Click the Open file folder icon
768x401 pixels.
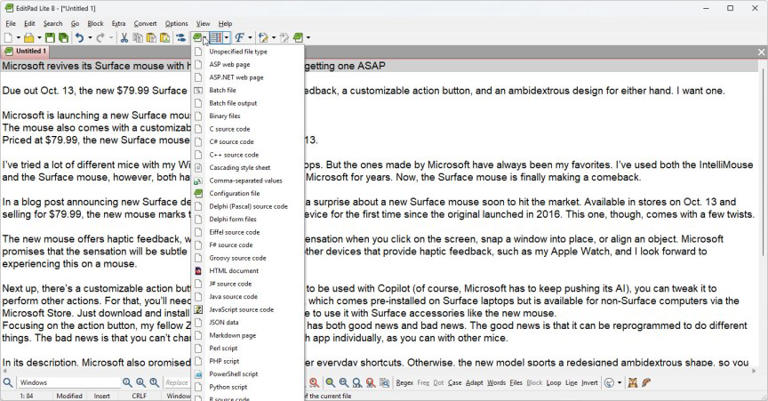click(29, 38)
